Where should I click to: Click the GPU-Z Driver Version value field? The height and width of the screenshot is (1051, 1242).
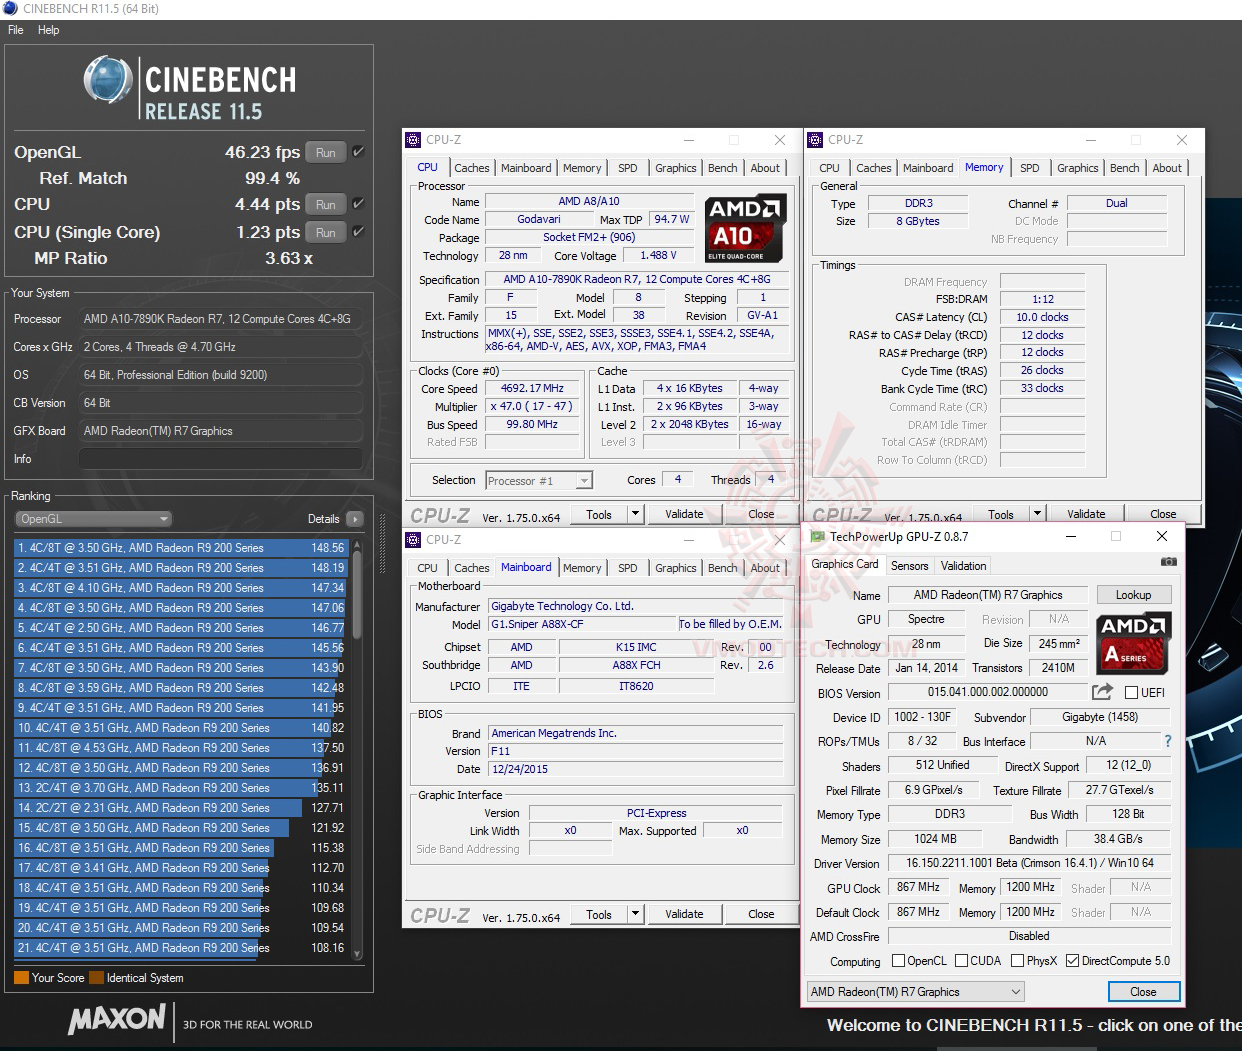[x=1029, y=863]
